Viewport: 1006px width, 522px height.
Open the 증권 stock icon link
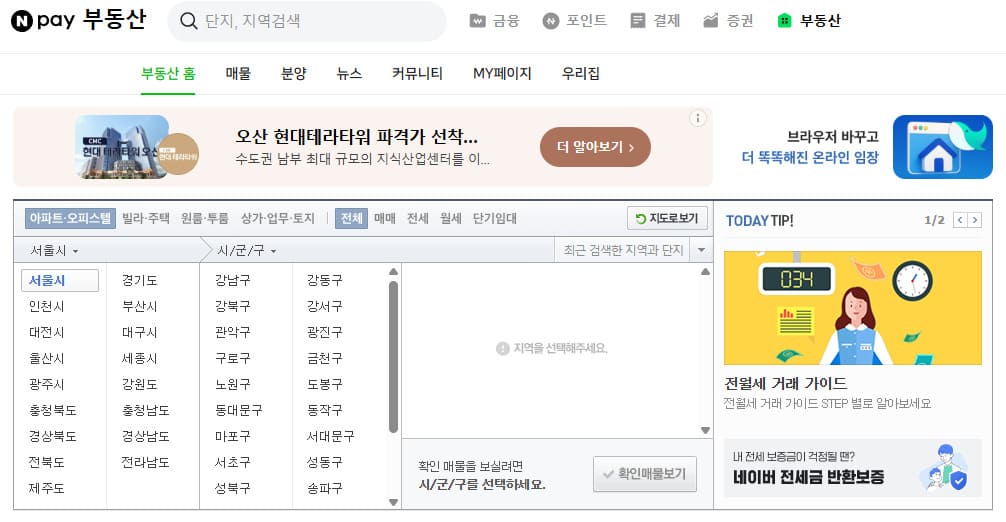point(728,21)
